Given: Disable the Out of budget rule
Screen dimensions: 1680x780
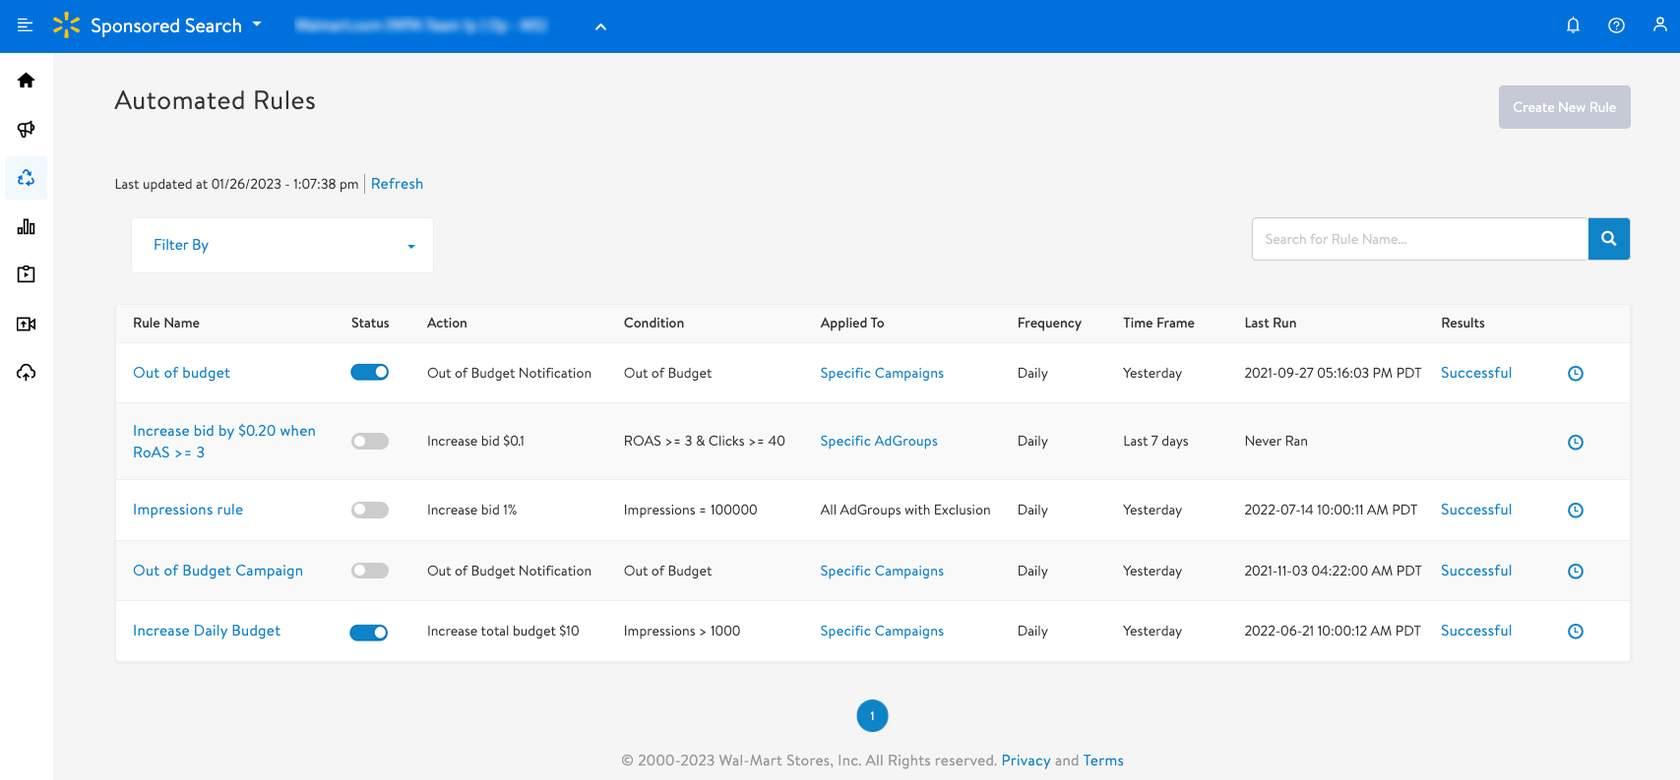Looking at the screenshot, I should [x=369, y=373].
